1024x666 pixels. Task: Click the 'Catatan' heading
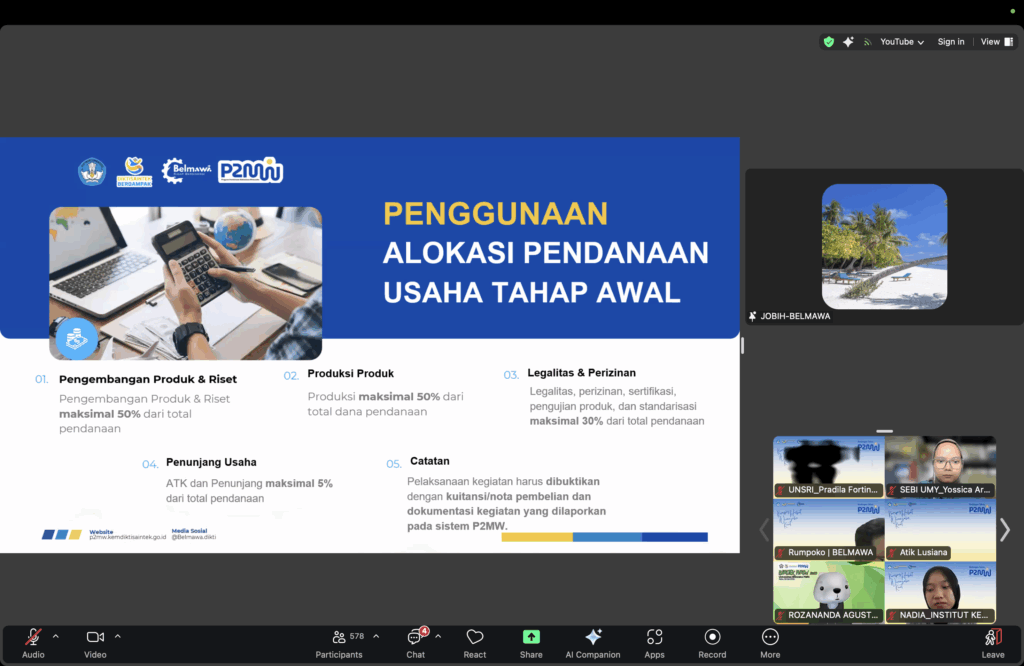pos(430,461)
